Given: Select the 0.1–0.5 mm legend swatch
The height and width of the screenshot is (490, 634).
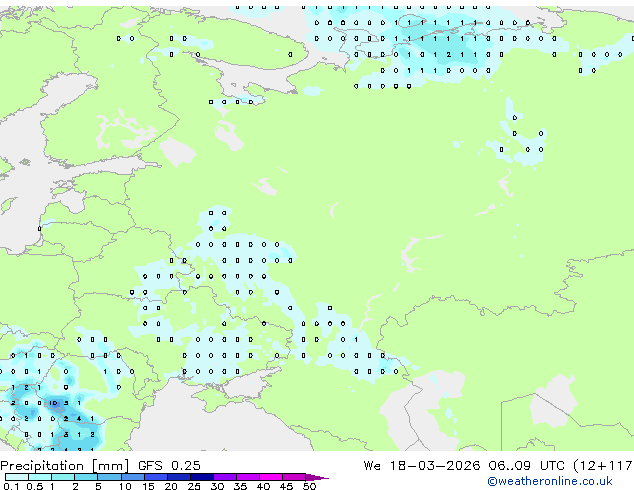Looking at the screenshot, I should coord(17,477).
